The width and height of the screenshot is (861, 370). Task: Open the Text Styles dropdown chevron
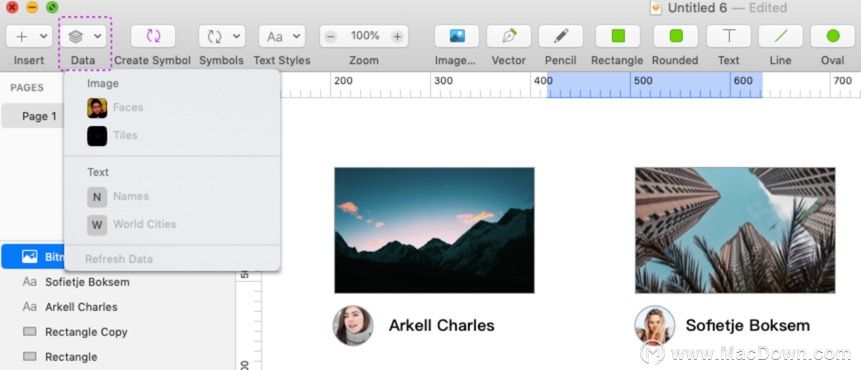[297, 37]
